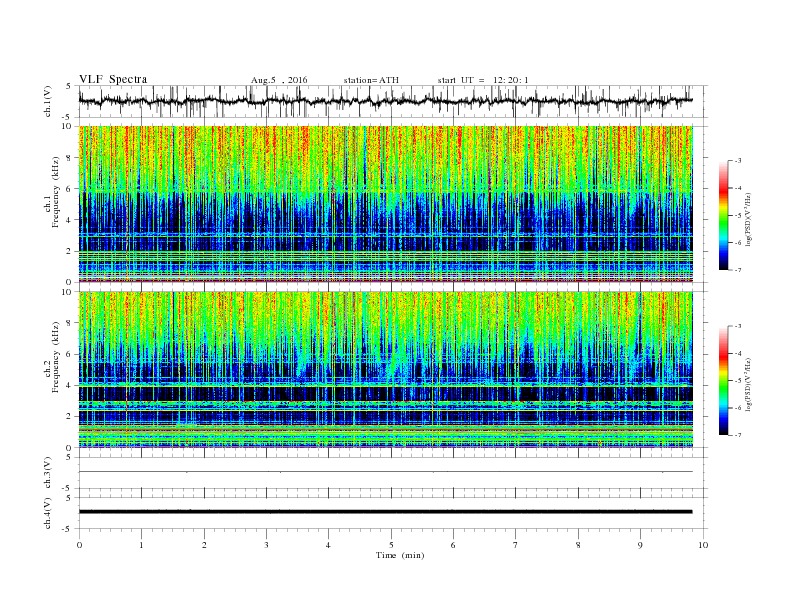792x612 pixels.
Task: Click inside the ch.2 frequency spectrogram
Action: coord(385,369)
